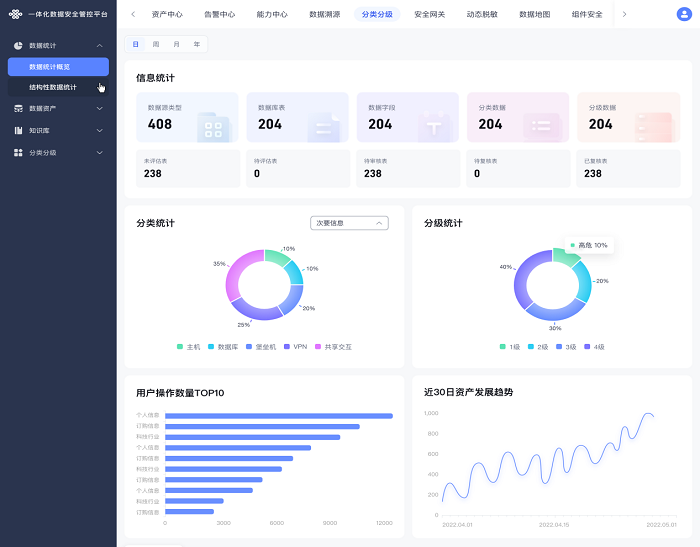The image size is (700, 547).
Task: Click the 数据统计 pie chart icon
Action: (18, 46)
